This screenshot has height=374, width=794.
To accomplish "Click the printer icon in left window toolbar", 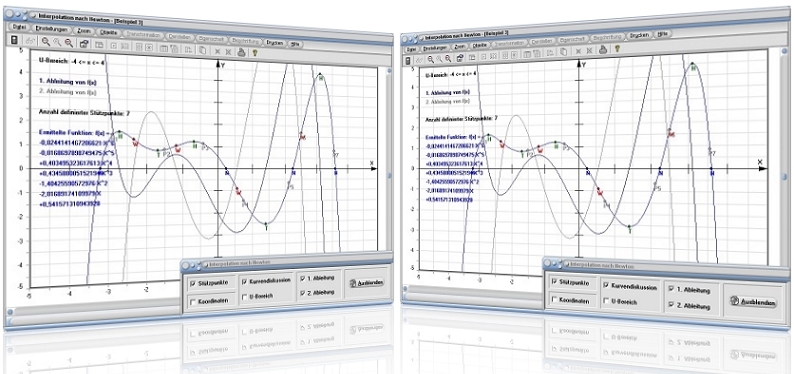I will click(x=241, y=51).
